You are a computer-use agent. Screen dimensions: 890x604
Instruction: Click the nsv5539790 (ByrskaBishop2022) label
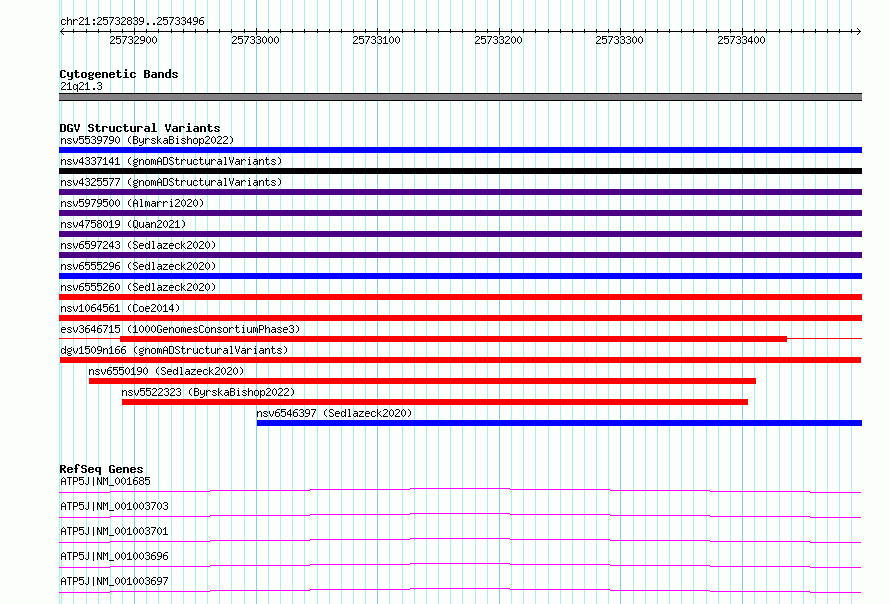(x=147, y=140)
